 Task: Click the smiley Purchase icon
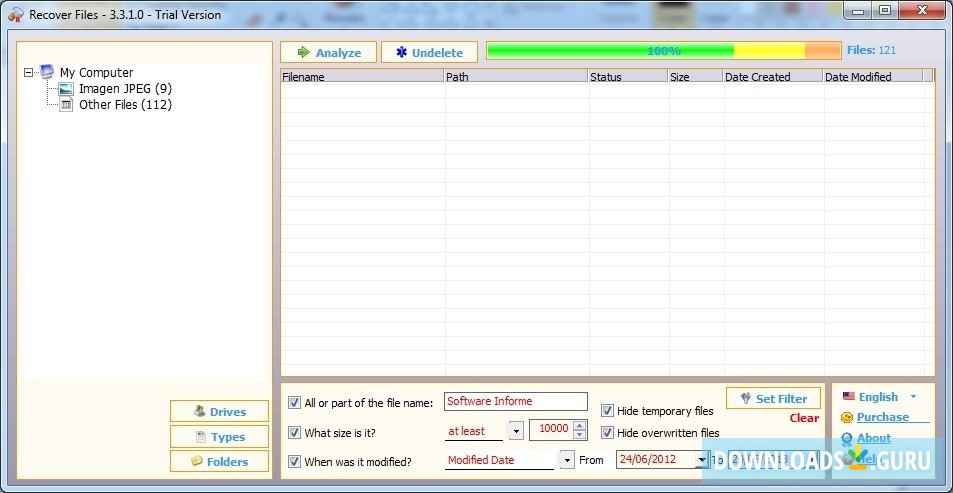pyautogui.click(x=847, y=418)
